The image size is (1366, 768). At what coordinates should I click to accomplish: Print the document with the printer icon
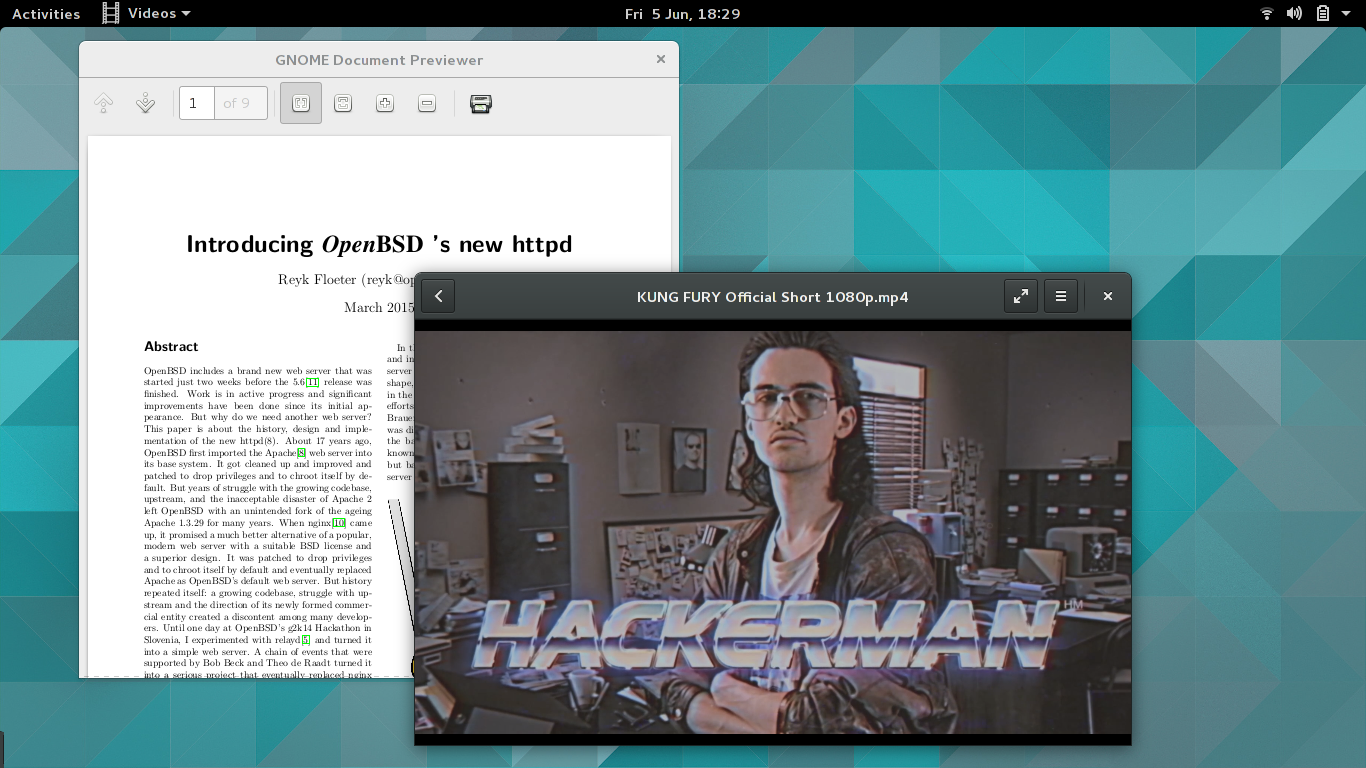click(481, 103)
